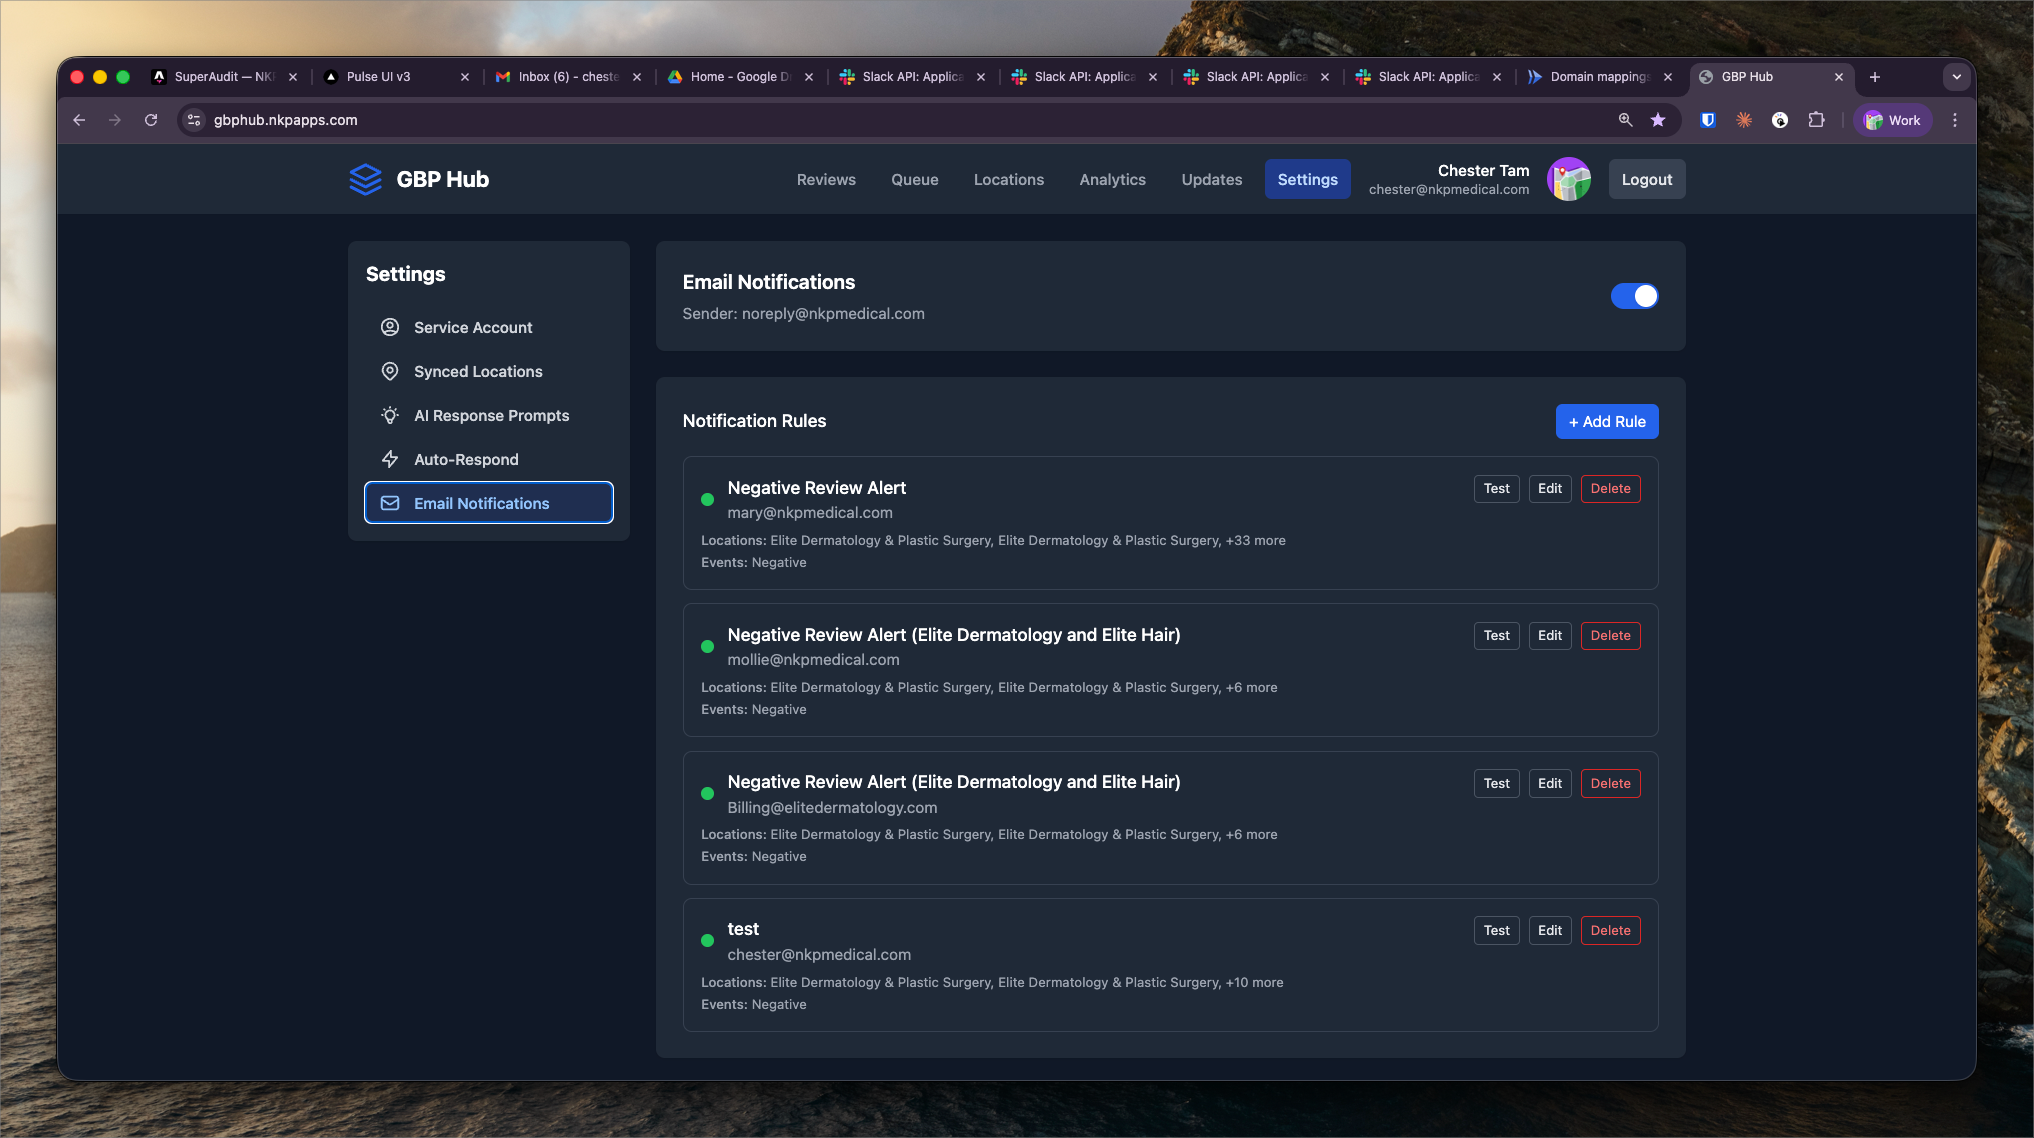Go to the Analytics nav tab
Screen dimensions: 2034x1138
1112,180
